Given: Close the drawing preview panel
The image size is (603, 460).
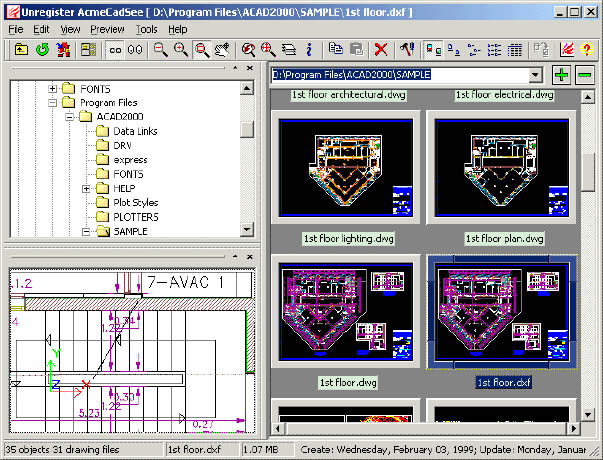Looking at the screenshot, I should tap(250, 257).
